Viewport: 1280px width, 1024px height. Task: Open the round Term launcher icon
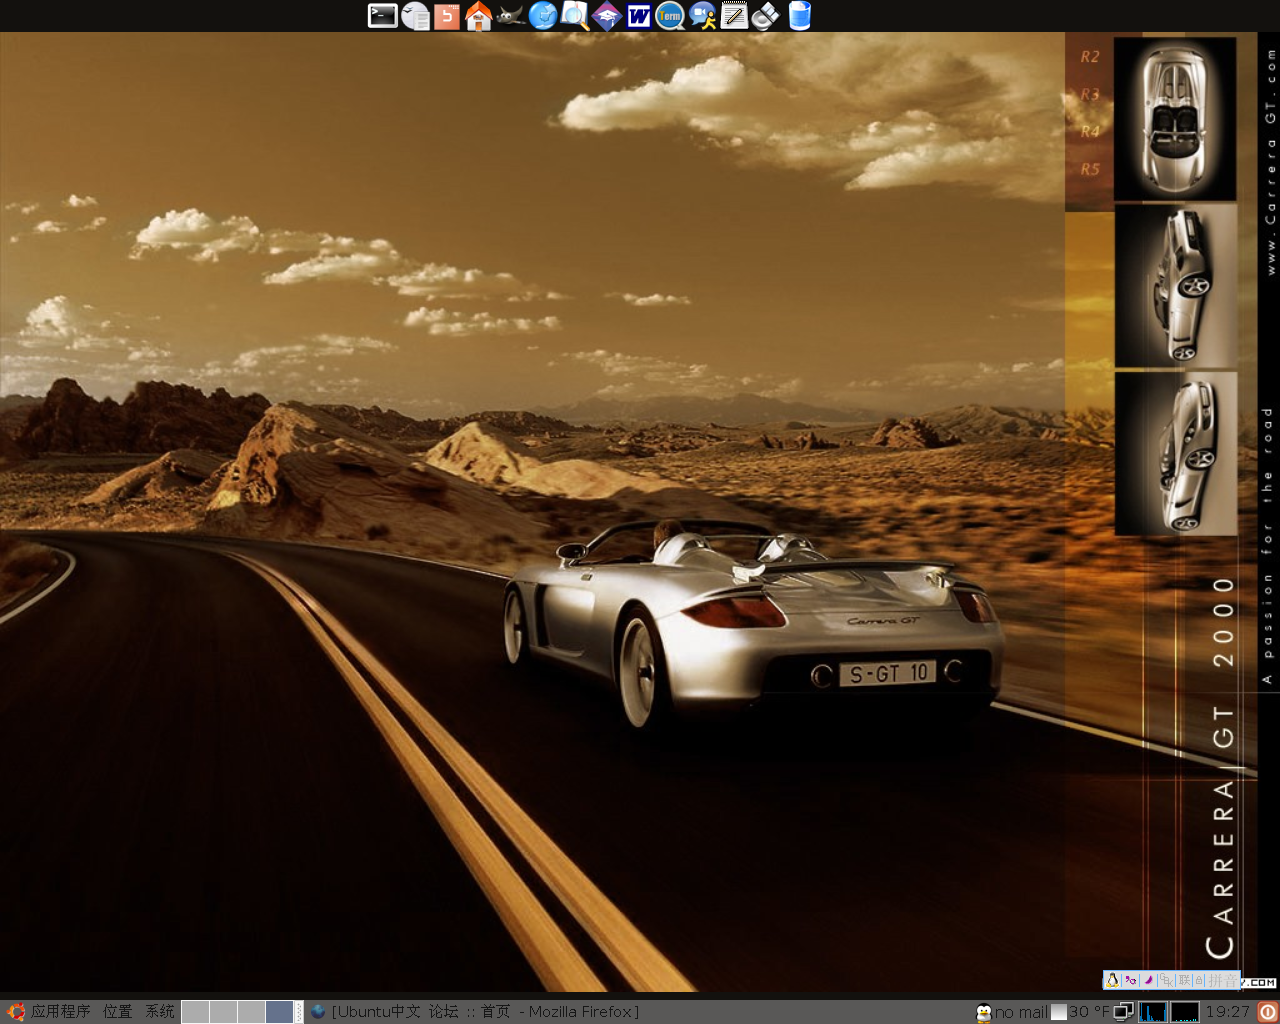tap(670, 15)
